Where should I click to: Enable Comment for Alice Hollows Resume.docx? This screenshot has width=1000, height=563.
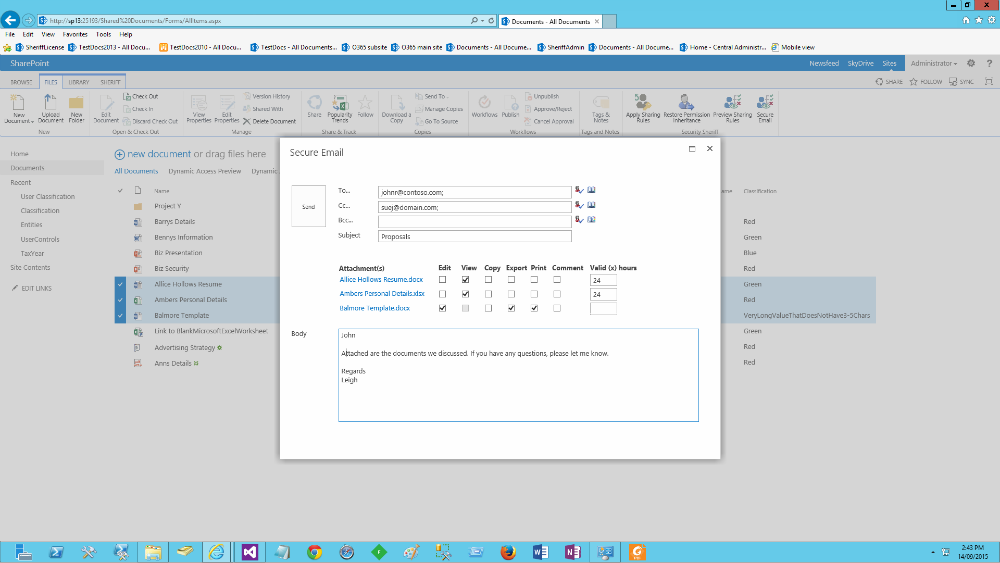point(557,279)
